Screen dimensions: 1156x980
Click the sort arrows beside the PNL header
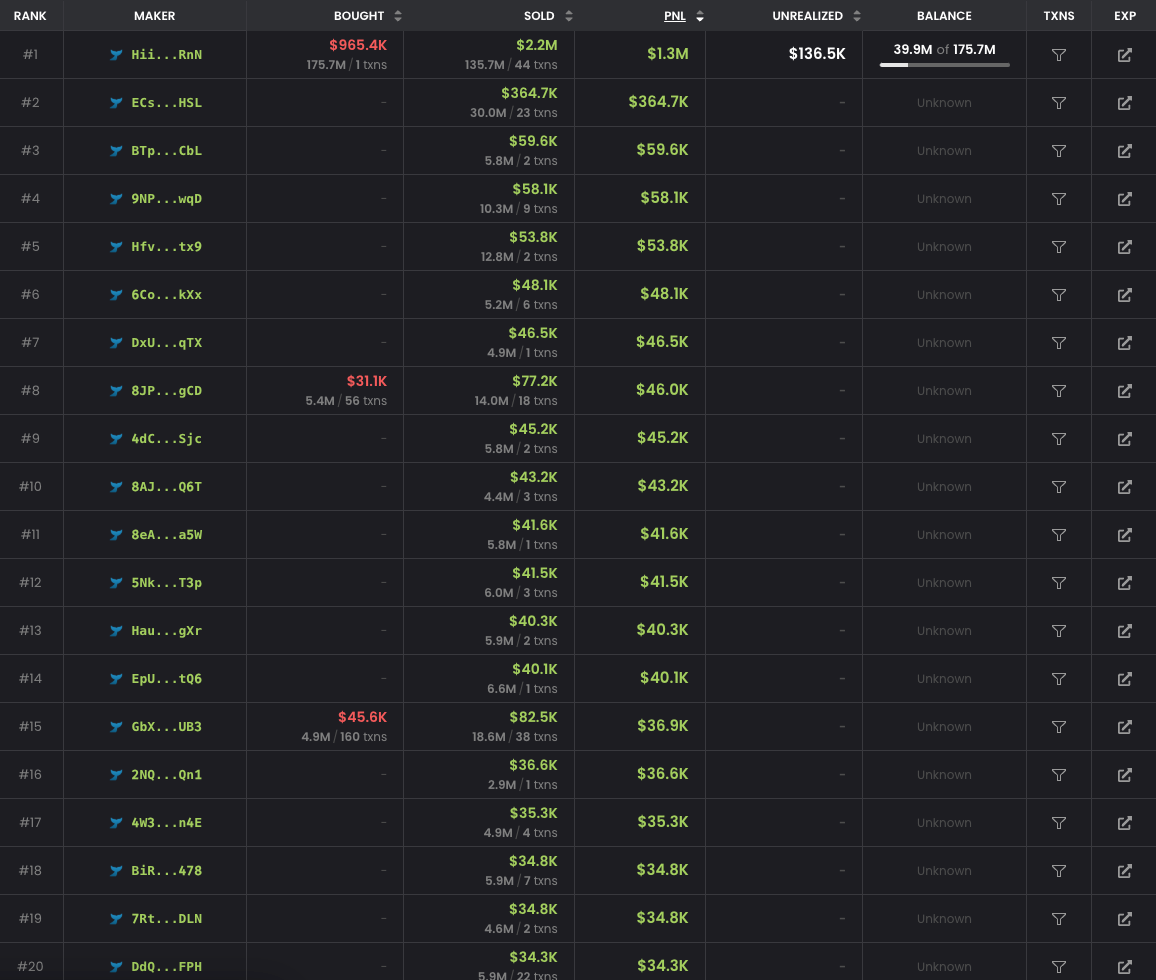700,15
